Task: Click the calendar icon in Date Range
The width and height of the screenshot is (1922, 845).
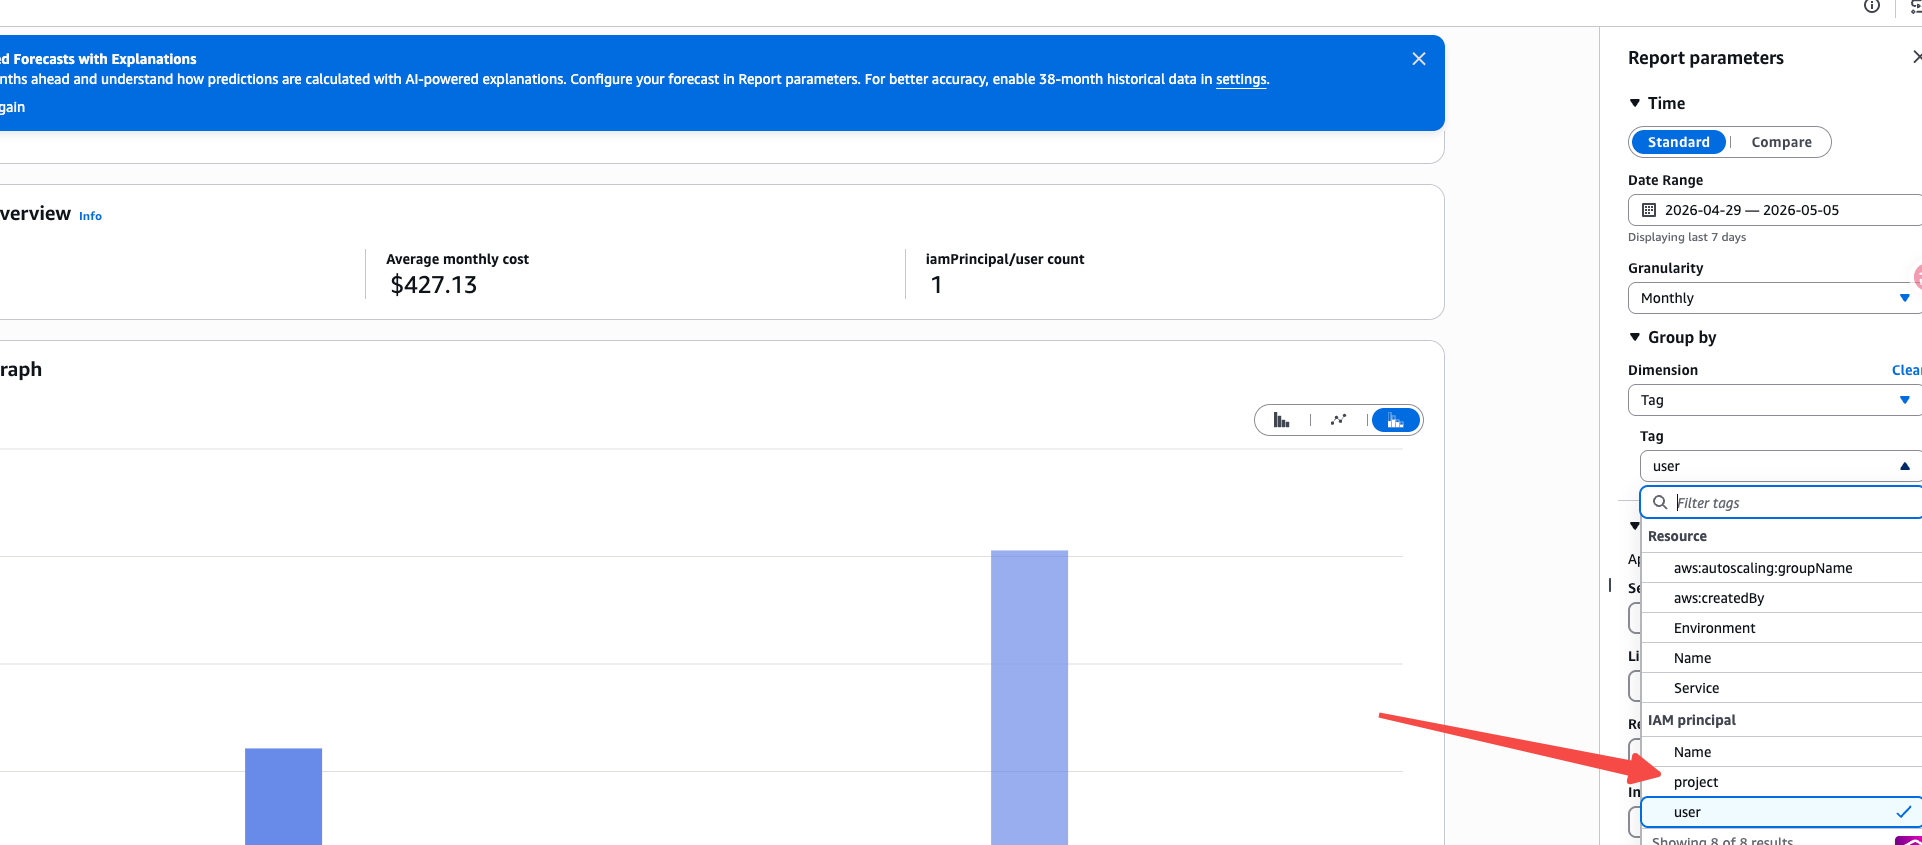Action: (x=1649, y=210)
